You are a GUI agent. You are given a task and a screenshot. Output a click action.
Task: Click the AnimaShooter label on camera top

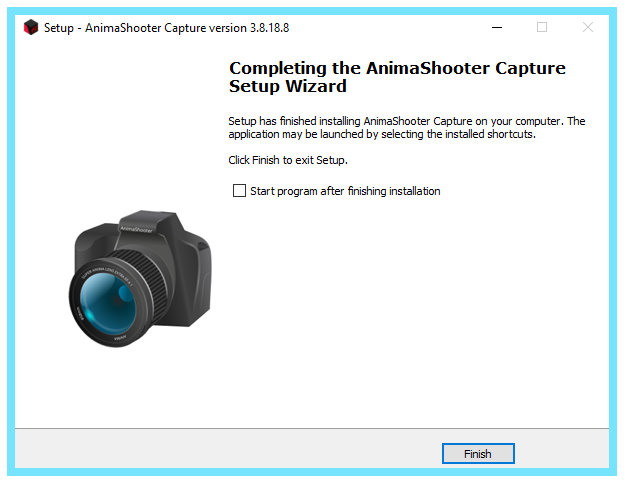click(x=136, y=230)
